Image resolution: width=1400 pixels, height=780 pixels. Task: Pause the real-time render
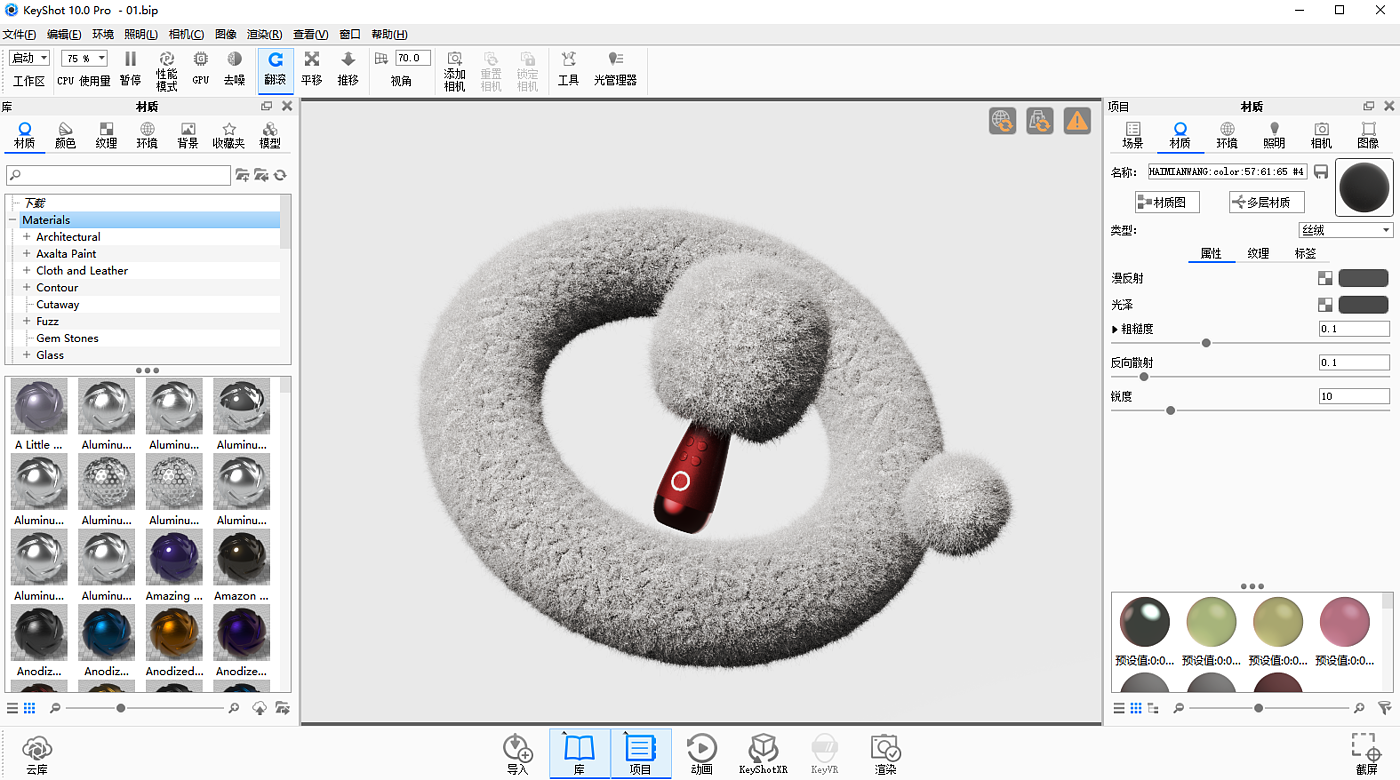tap(130, 68)
